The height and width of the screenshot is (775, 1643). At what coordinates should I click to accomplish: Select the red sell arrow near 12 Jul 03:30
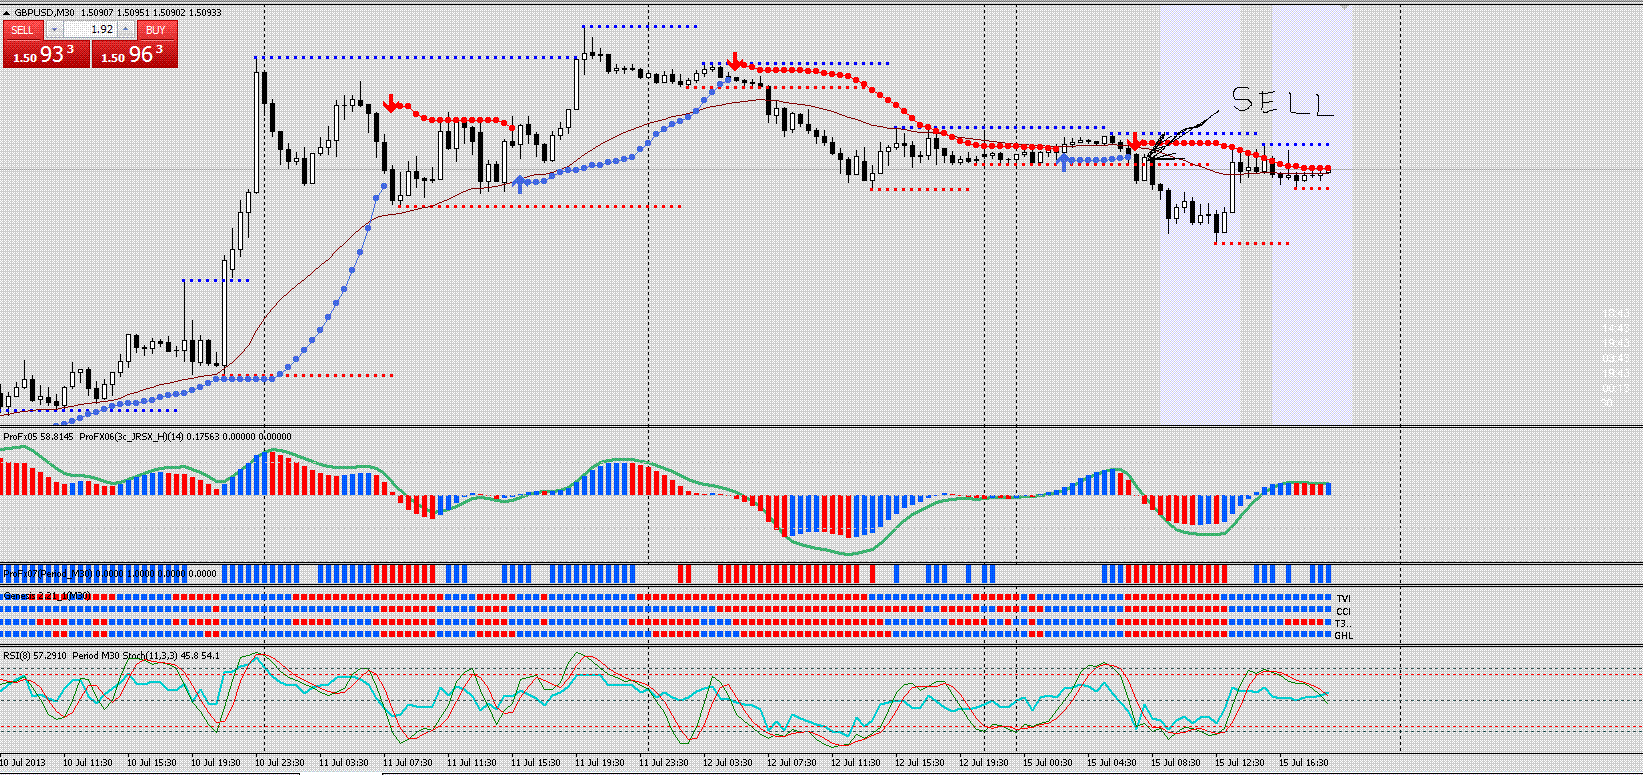tap(735, 62)
